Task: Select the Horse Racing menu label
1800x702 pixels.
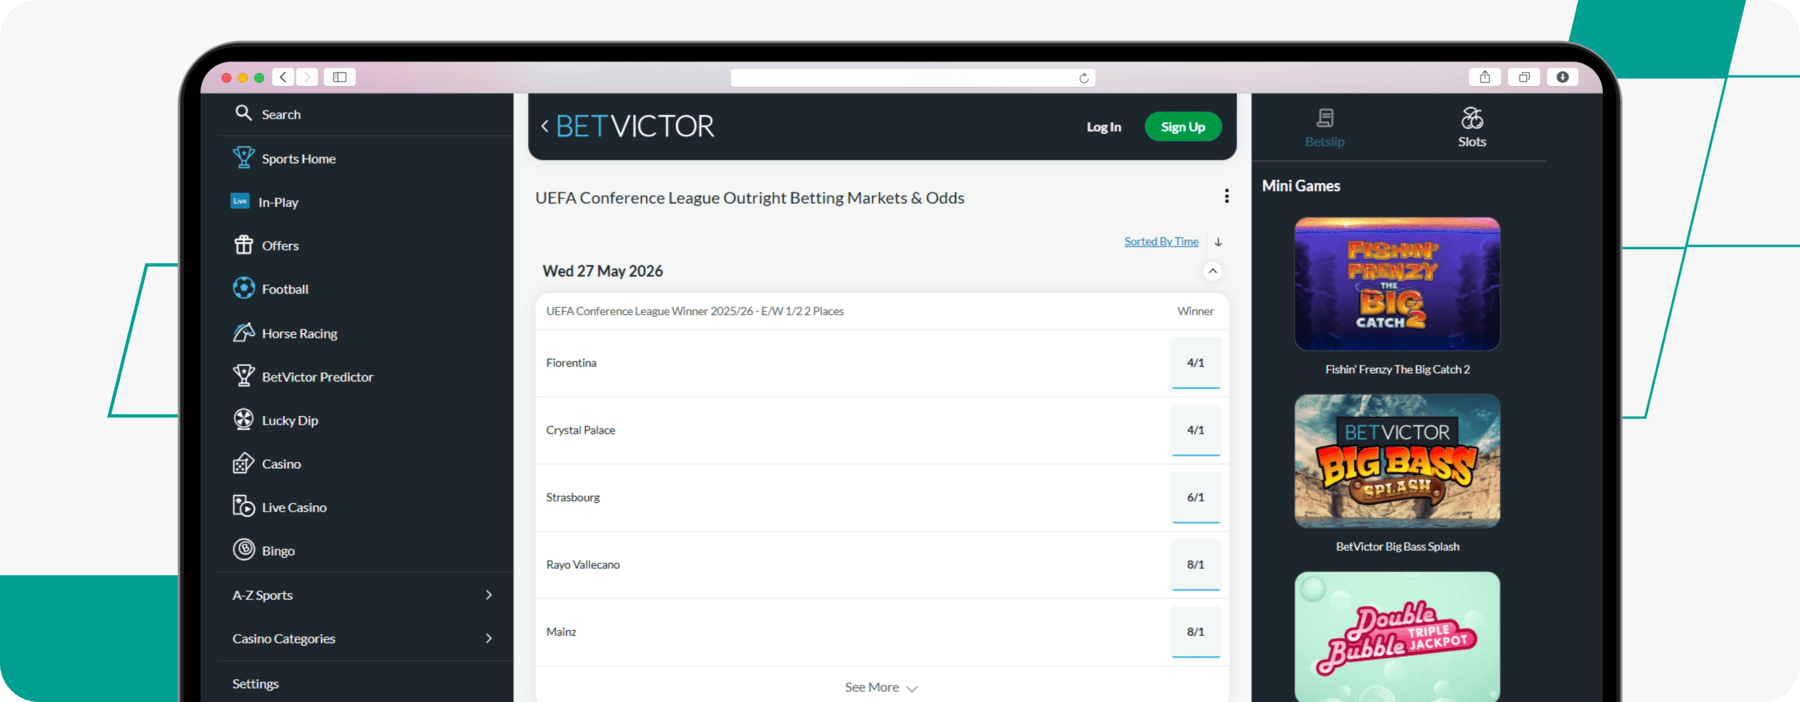Action: tap(300, 333)
